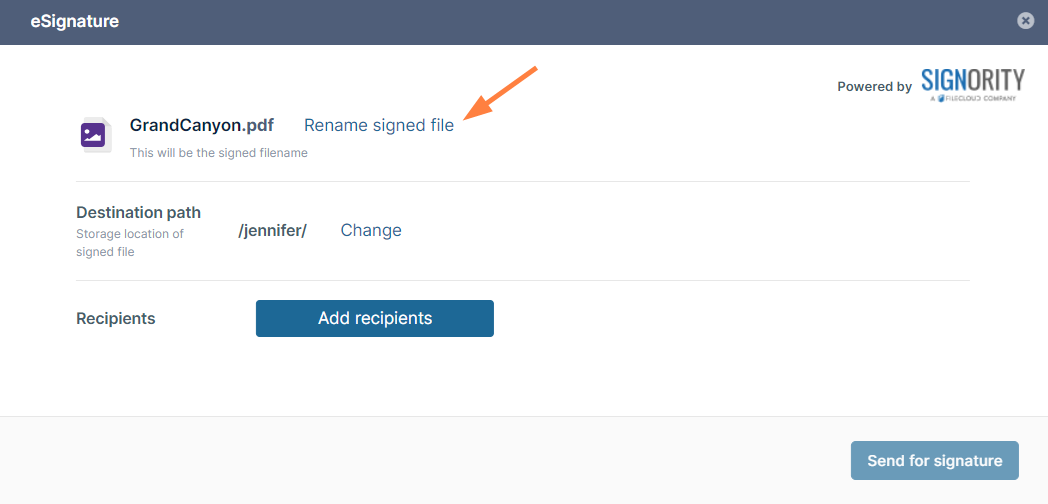The width and height of the screenshot is (1048, 504).
Task: Close the eSignature dialog
Action: click(x=1025, y=21)
